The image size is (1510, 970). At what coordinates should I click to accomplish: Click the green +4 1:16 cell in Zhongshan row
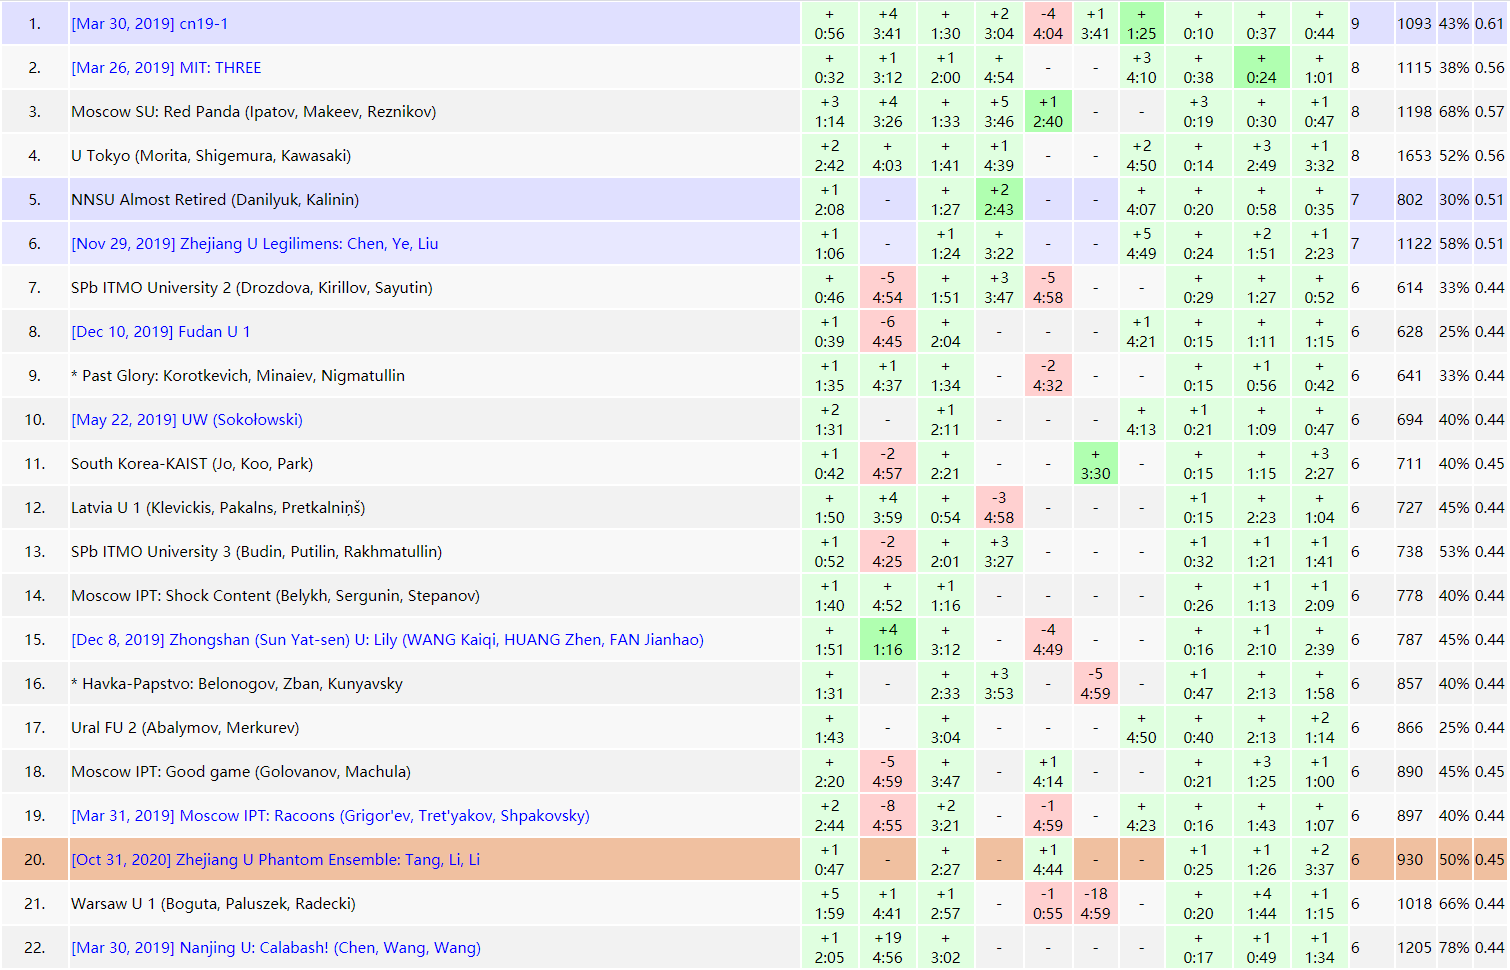887,640
